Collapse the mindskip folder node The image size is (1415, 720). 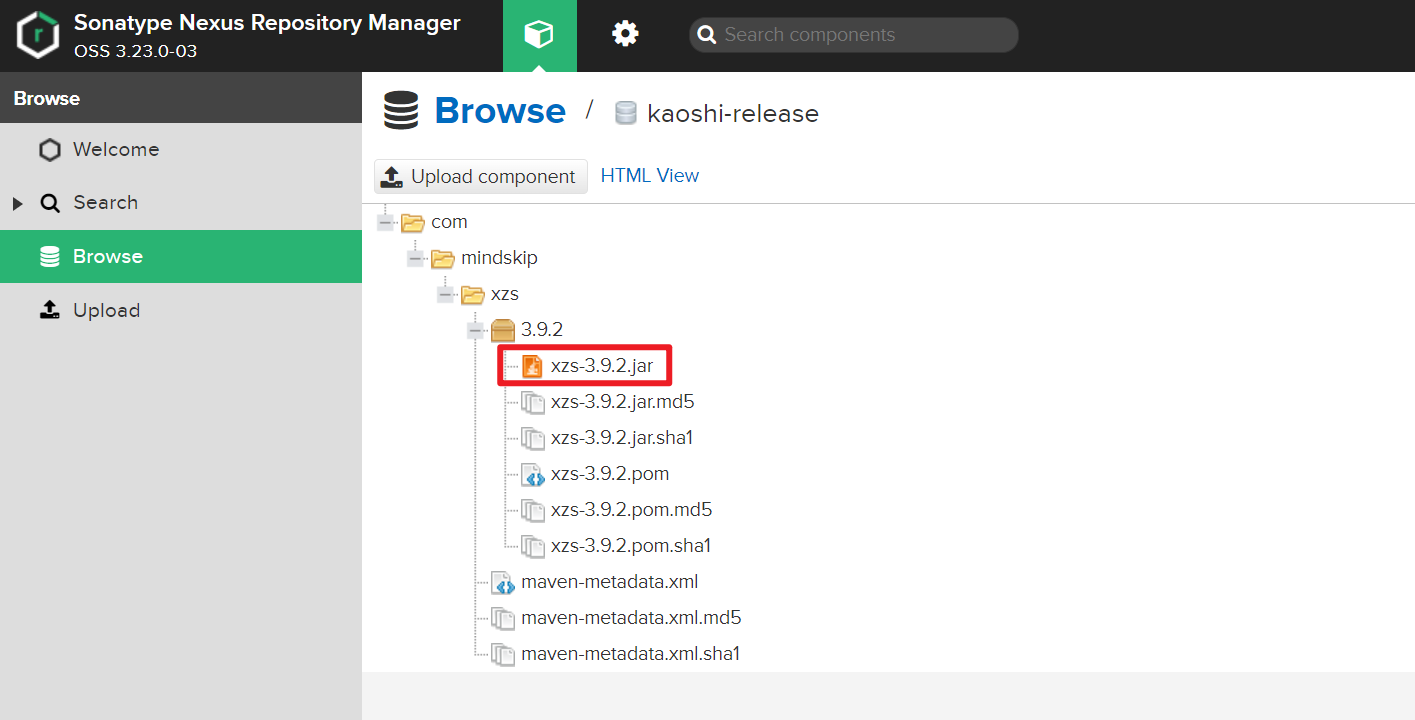pyautogui.click(x=416, y=258)
